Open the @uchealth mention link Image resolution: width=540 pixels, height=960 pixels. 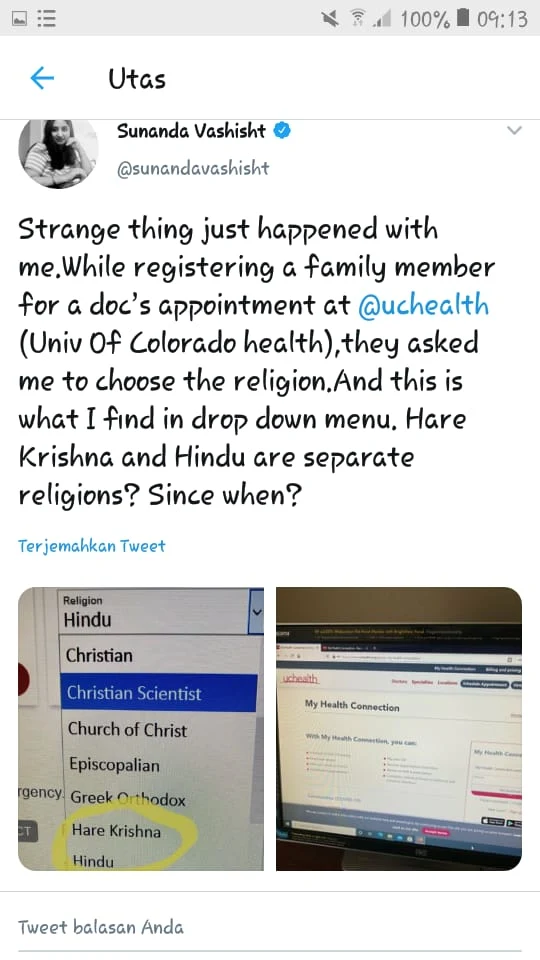[x=423, y=305]
